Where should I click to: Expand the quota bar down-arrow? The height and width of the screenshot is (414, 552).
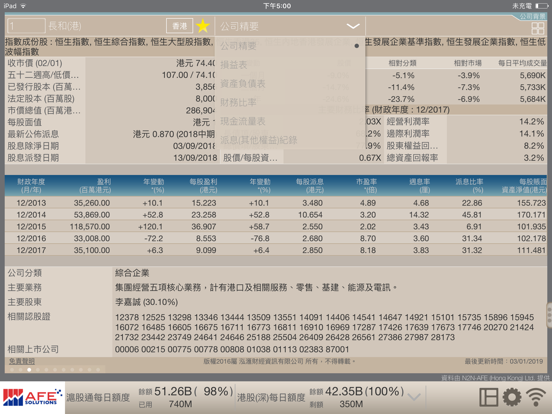414,397
